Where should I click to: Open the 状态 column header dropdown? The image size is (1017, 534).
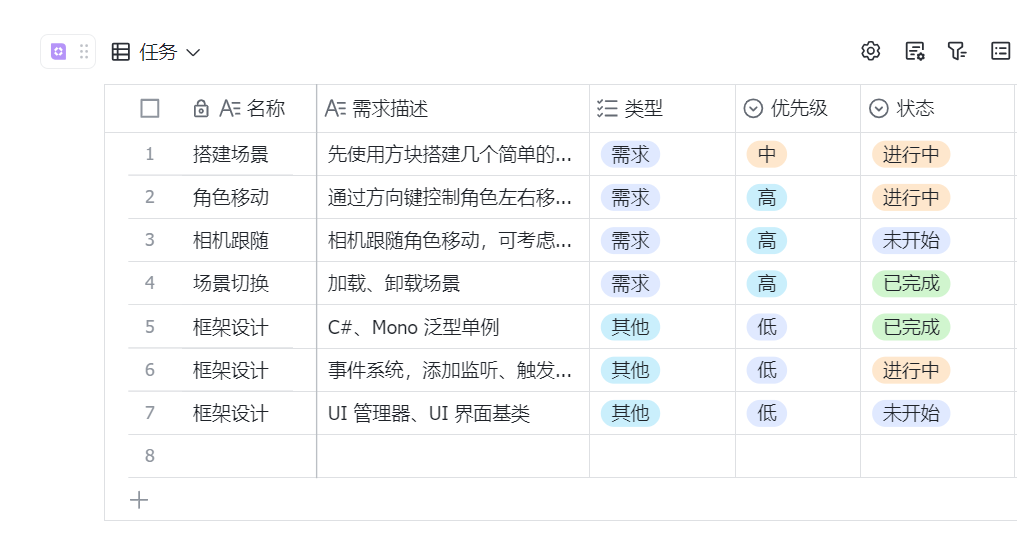[879, 109]
